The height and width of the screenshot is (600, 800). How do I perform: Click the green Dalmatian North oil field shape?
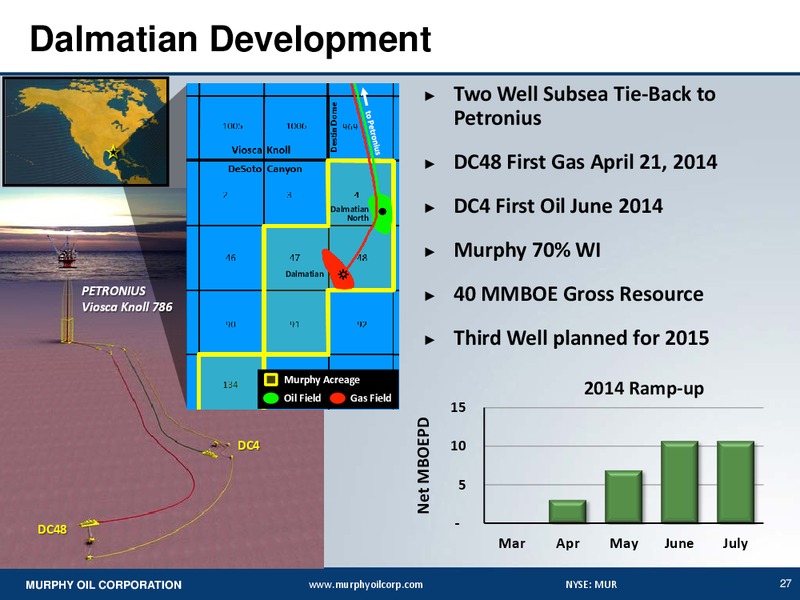click(x=382, y=214)
